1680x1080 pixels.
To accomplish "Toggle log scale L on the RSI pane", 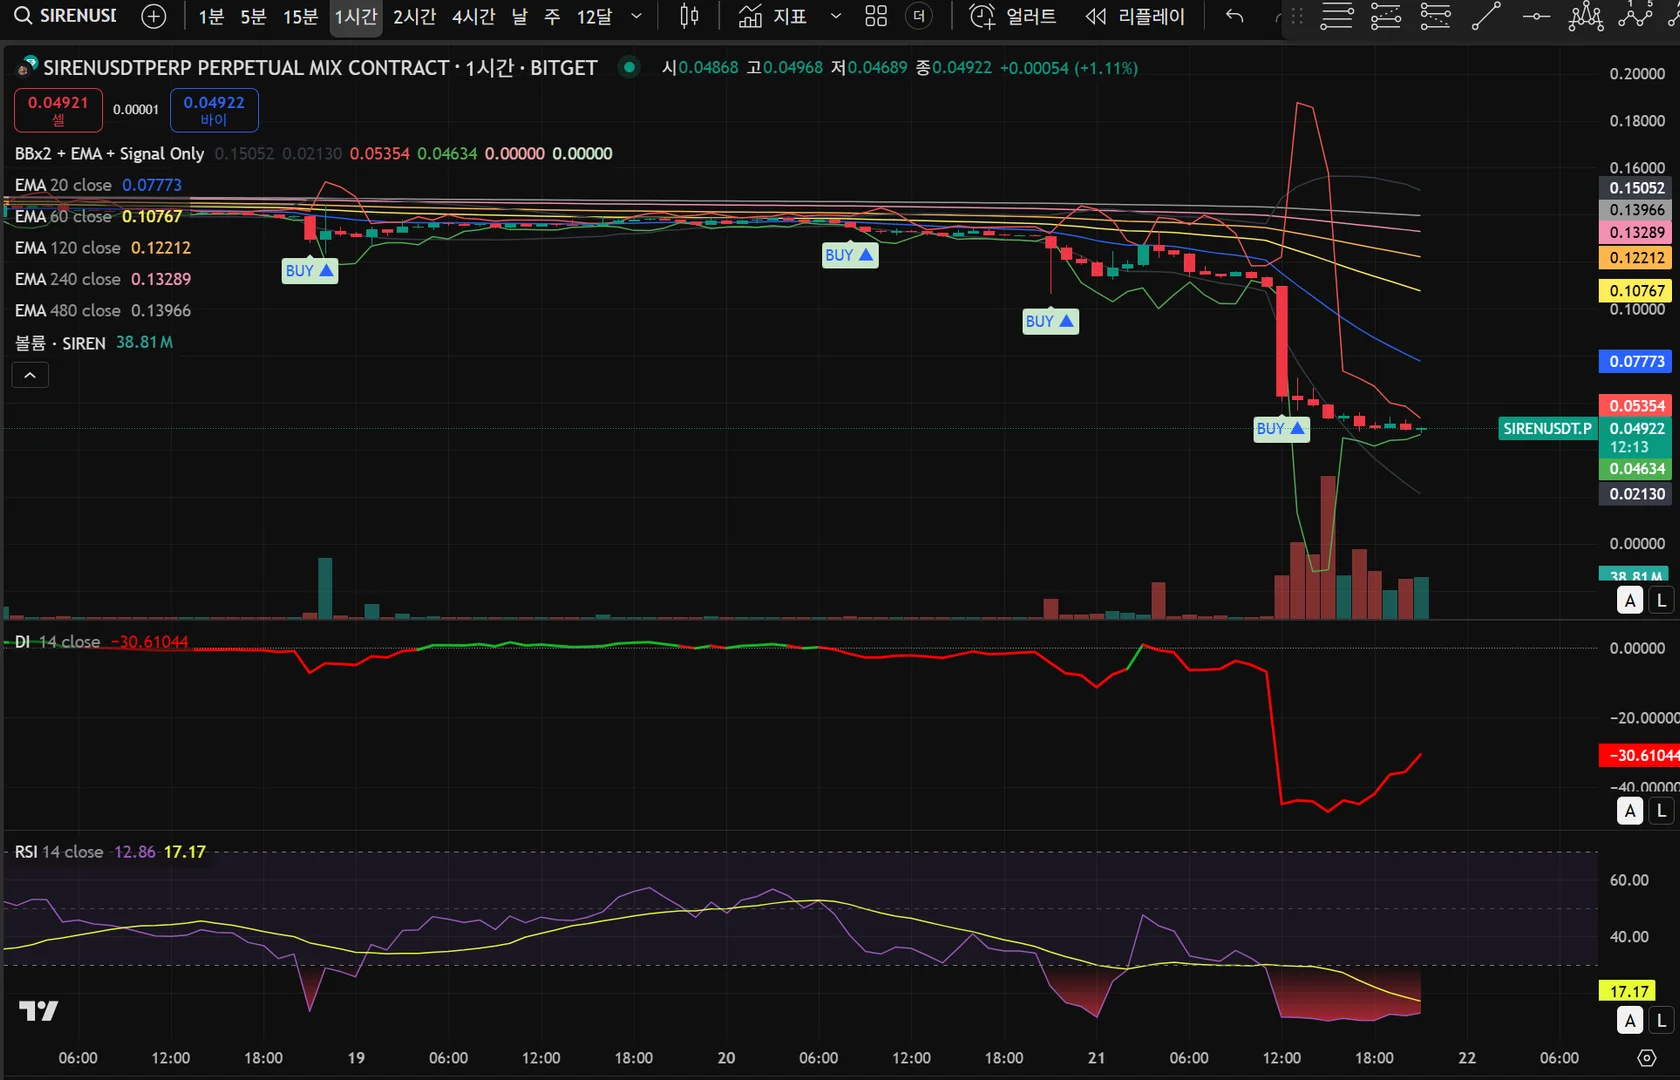I will pos(1662,1021).
